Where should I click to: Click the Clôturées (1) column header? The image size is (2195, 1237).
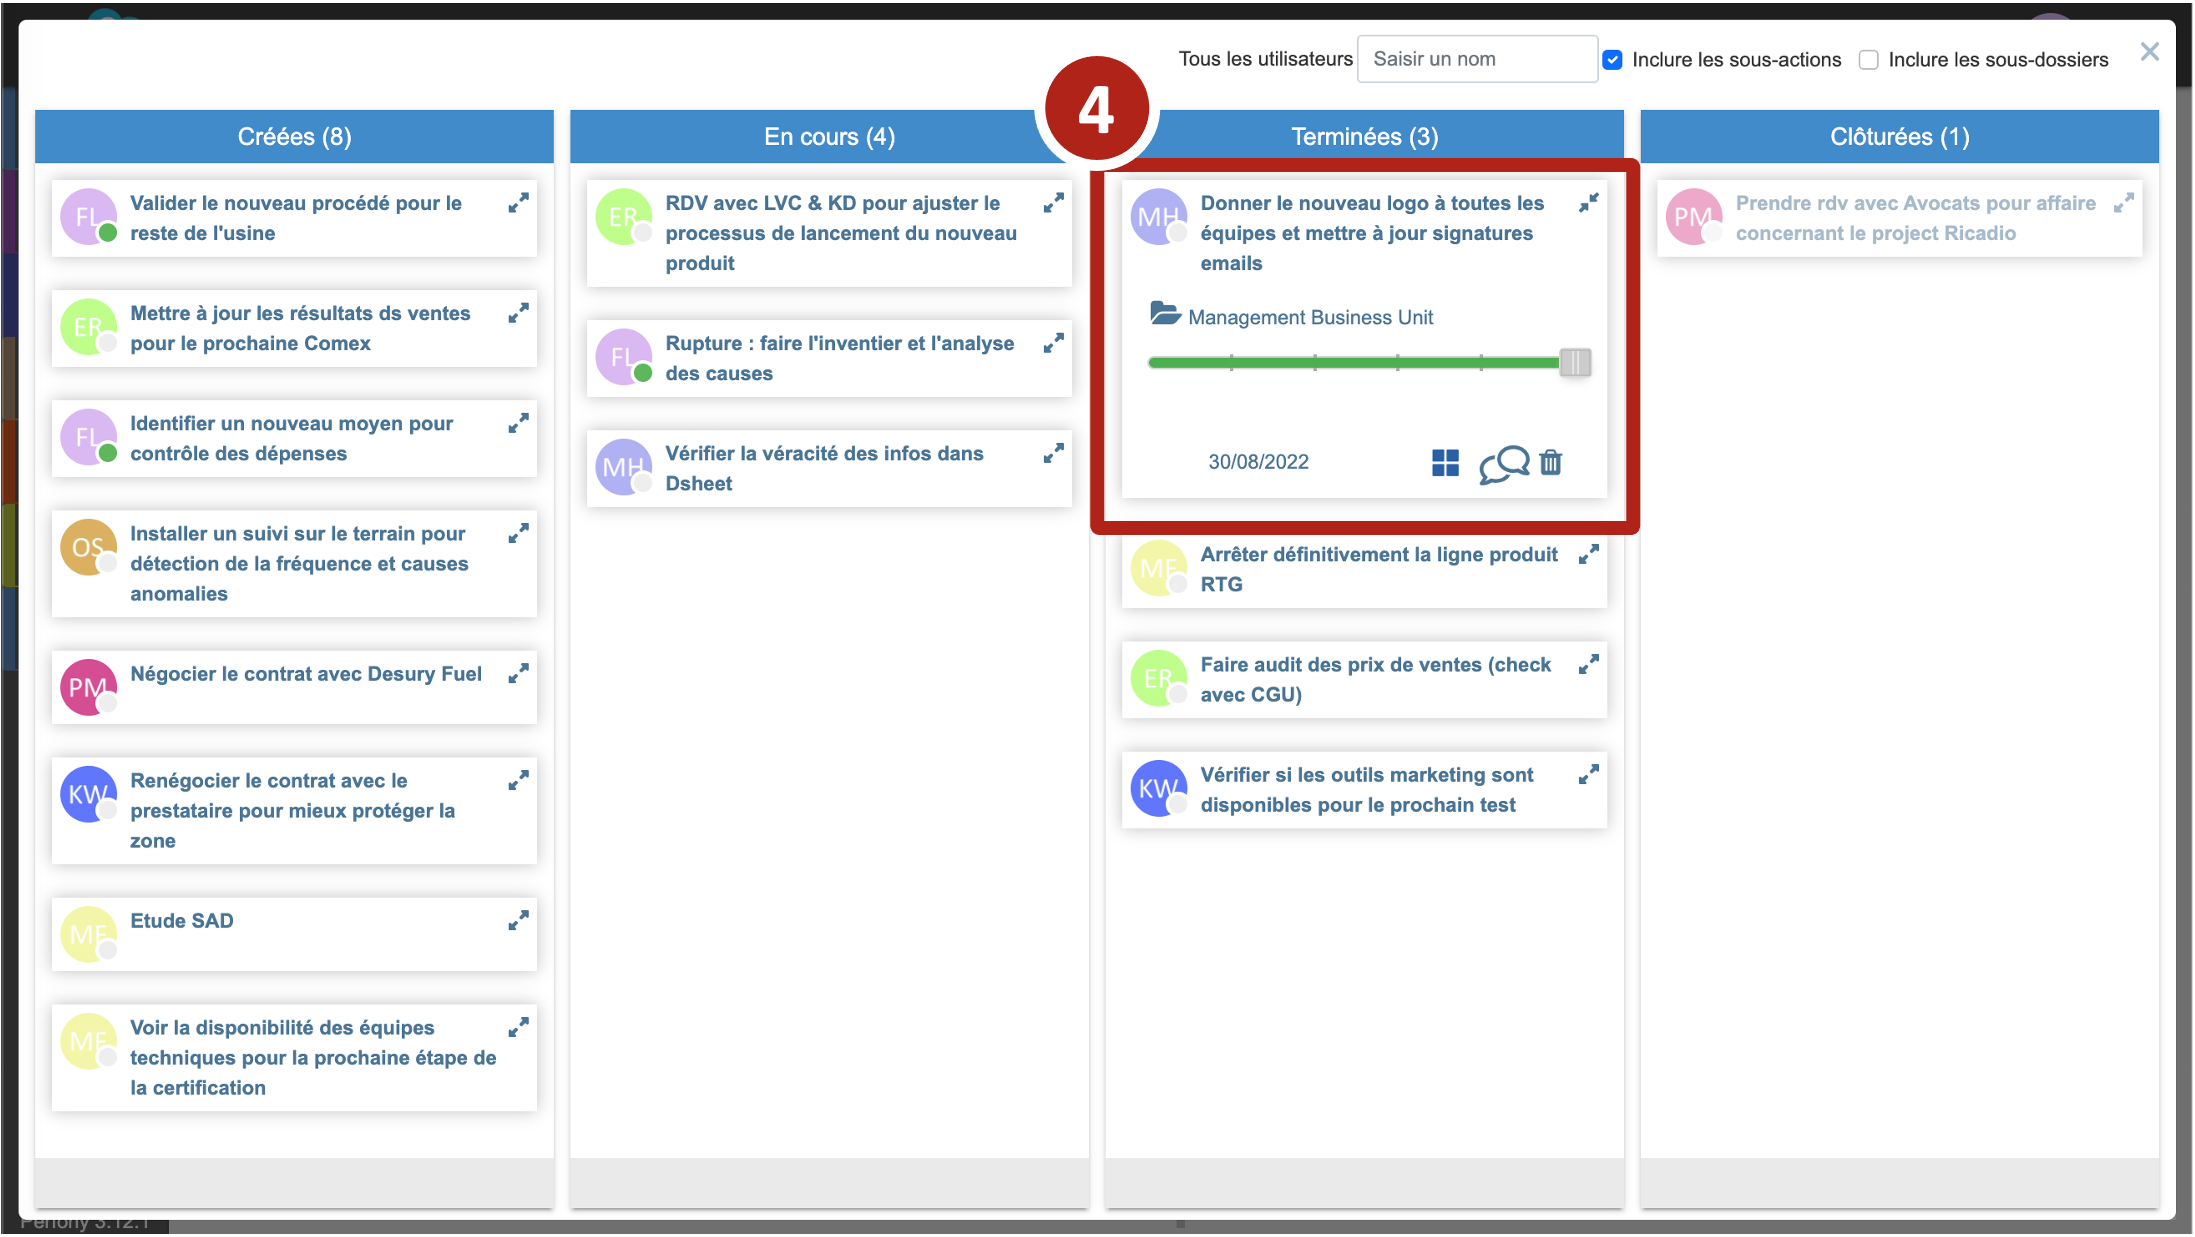(x=1899, y=137)
